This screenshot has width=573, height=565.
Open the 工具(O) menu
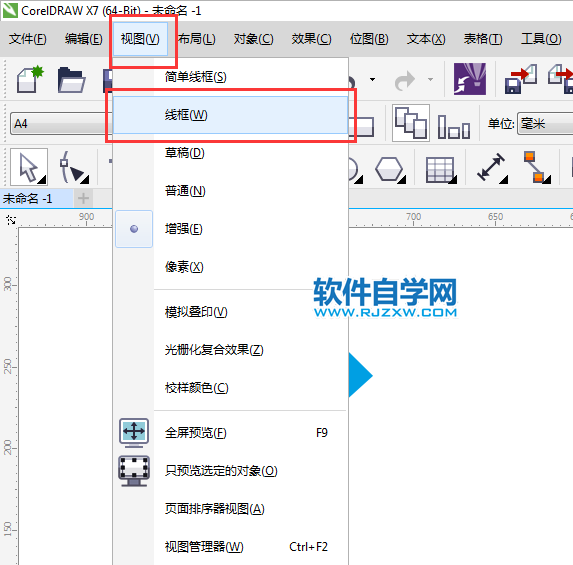tap(541, 39)
